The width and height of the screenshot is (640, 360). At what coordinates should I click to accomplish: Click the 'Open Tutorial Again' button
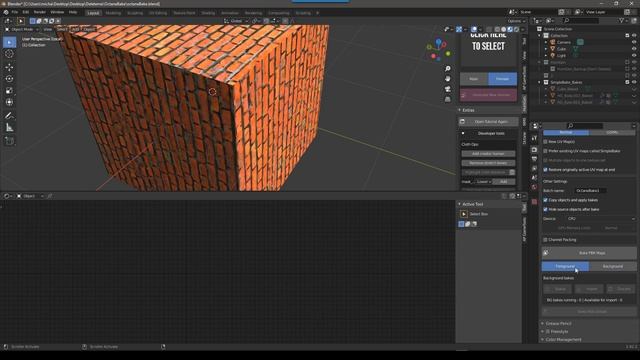click(489, 122)
